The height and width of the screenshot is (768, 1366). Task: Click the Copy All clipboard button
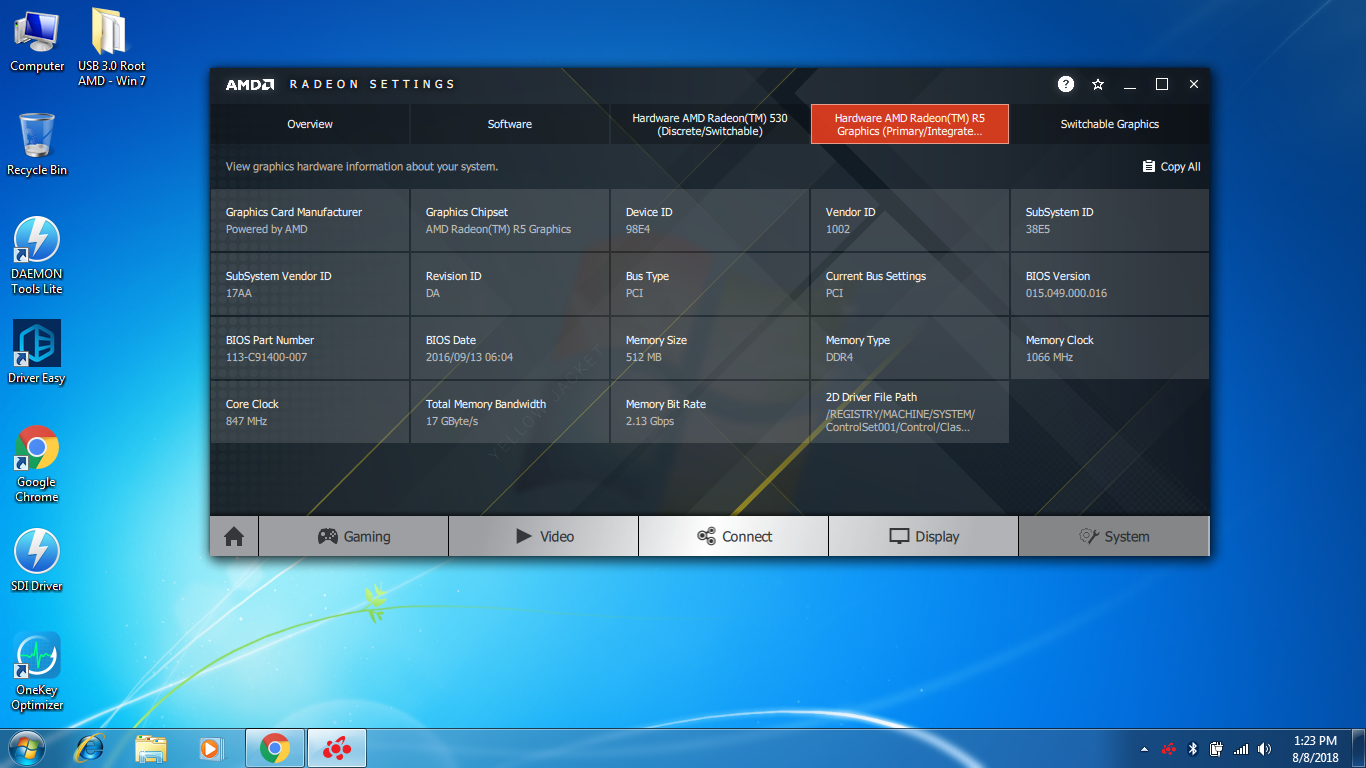[1171, 167]
